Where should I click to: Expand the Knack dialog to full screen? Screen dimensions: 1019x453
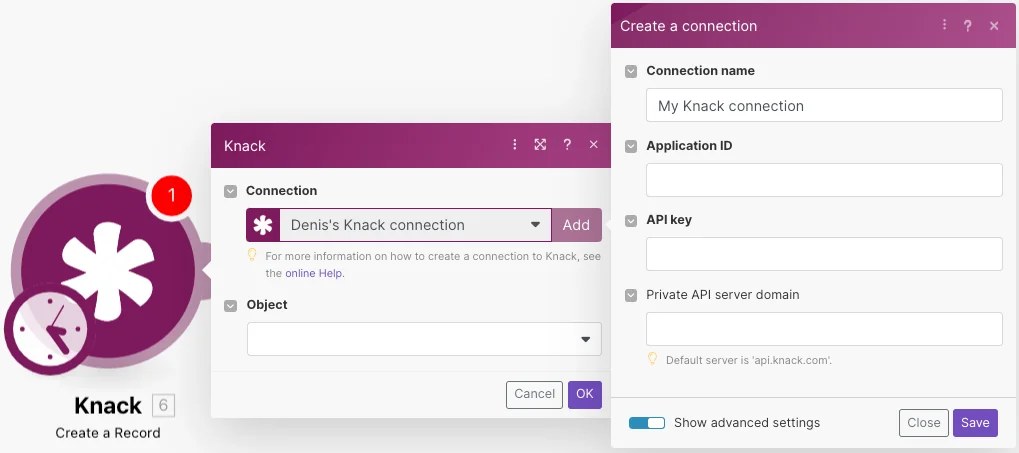tap(540, 145)
